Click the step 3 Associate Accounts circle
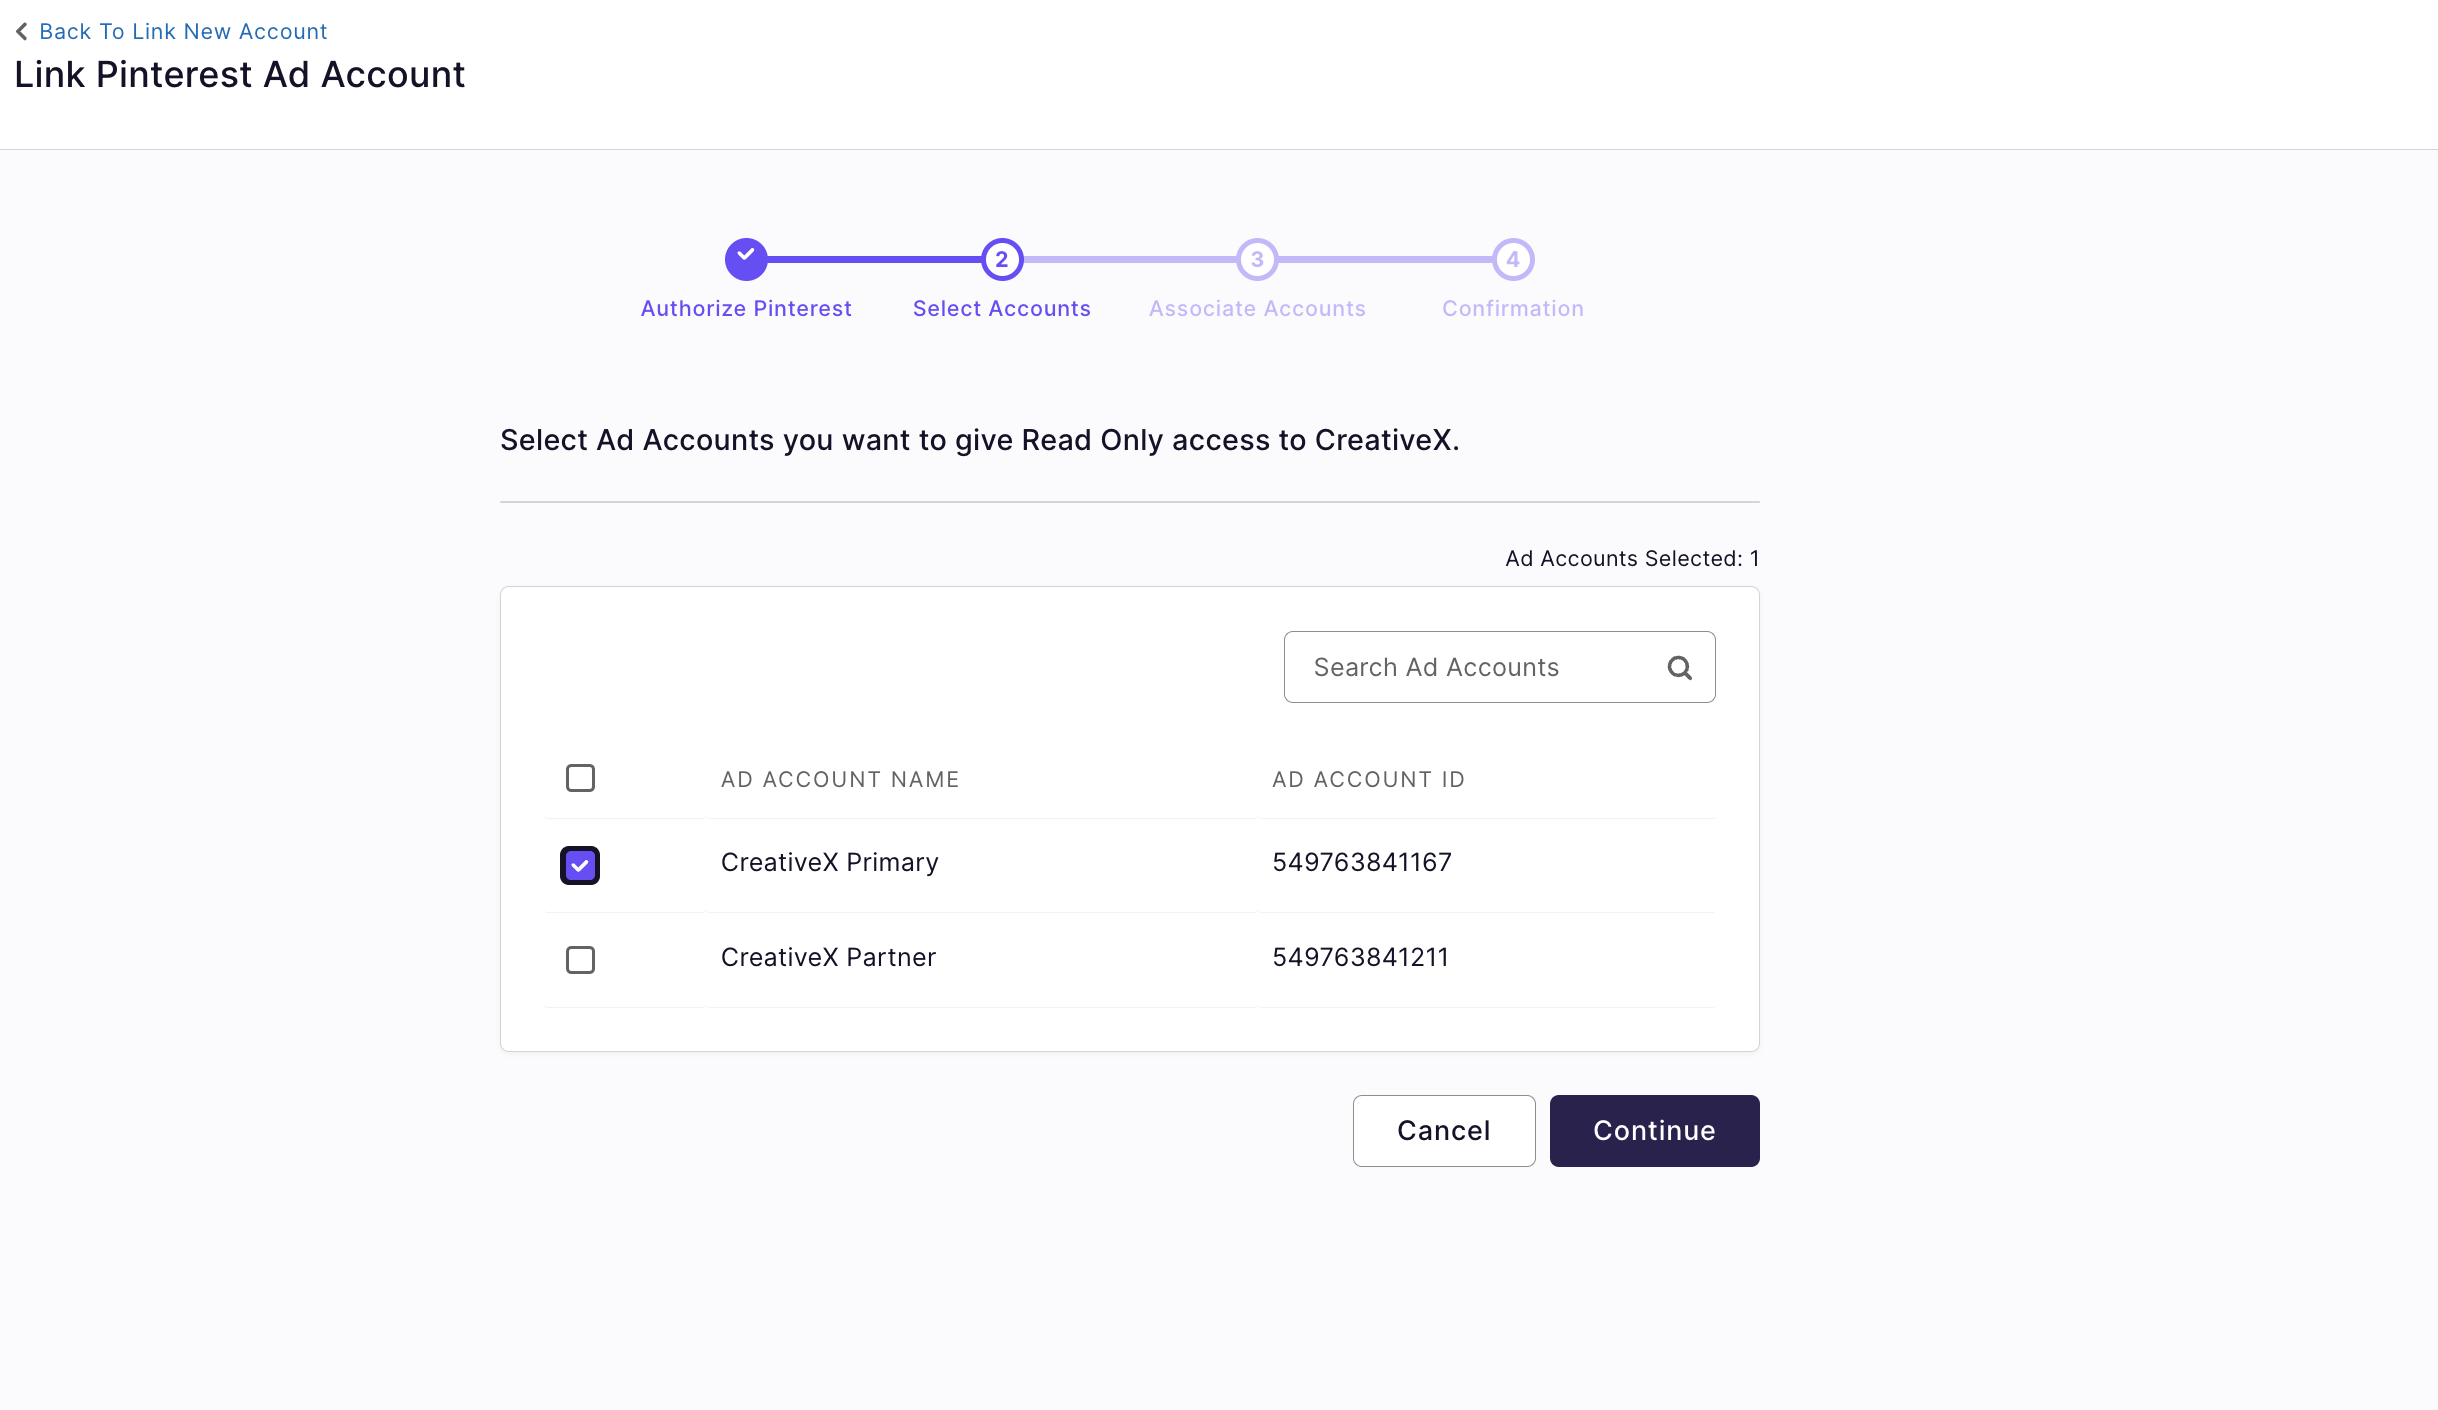 click(x=1257, y=259)
